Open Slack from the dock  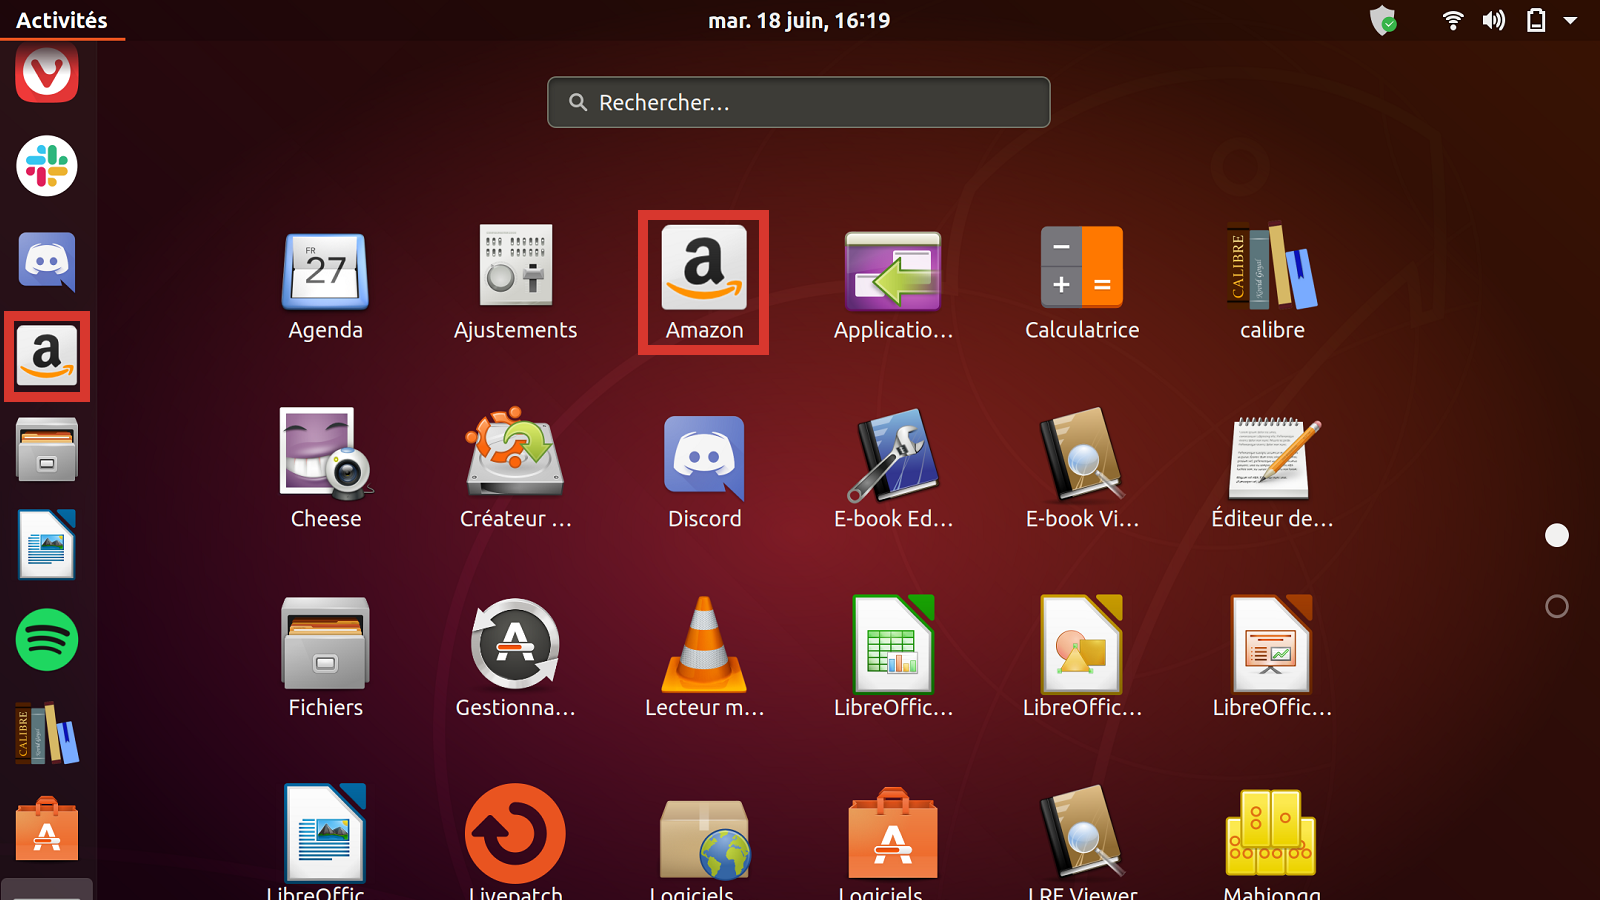[46, 167]
